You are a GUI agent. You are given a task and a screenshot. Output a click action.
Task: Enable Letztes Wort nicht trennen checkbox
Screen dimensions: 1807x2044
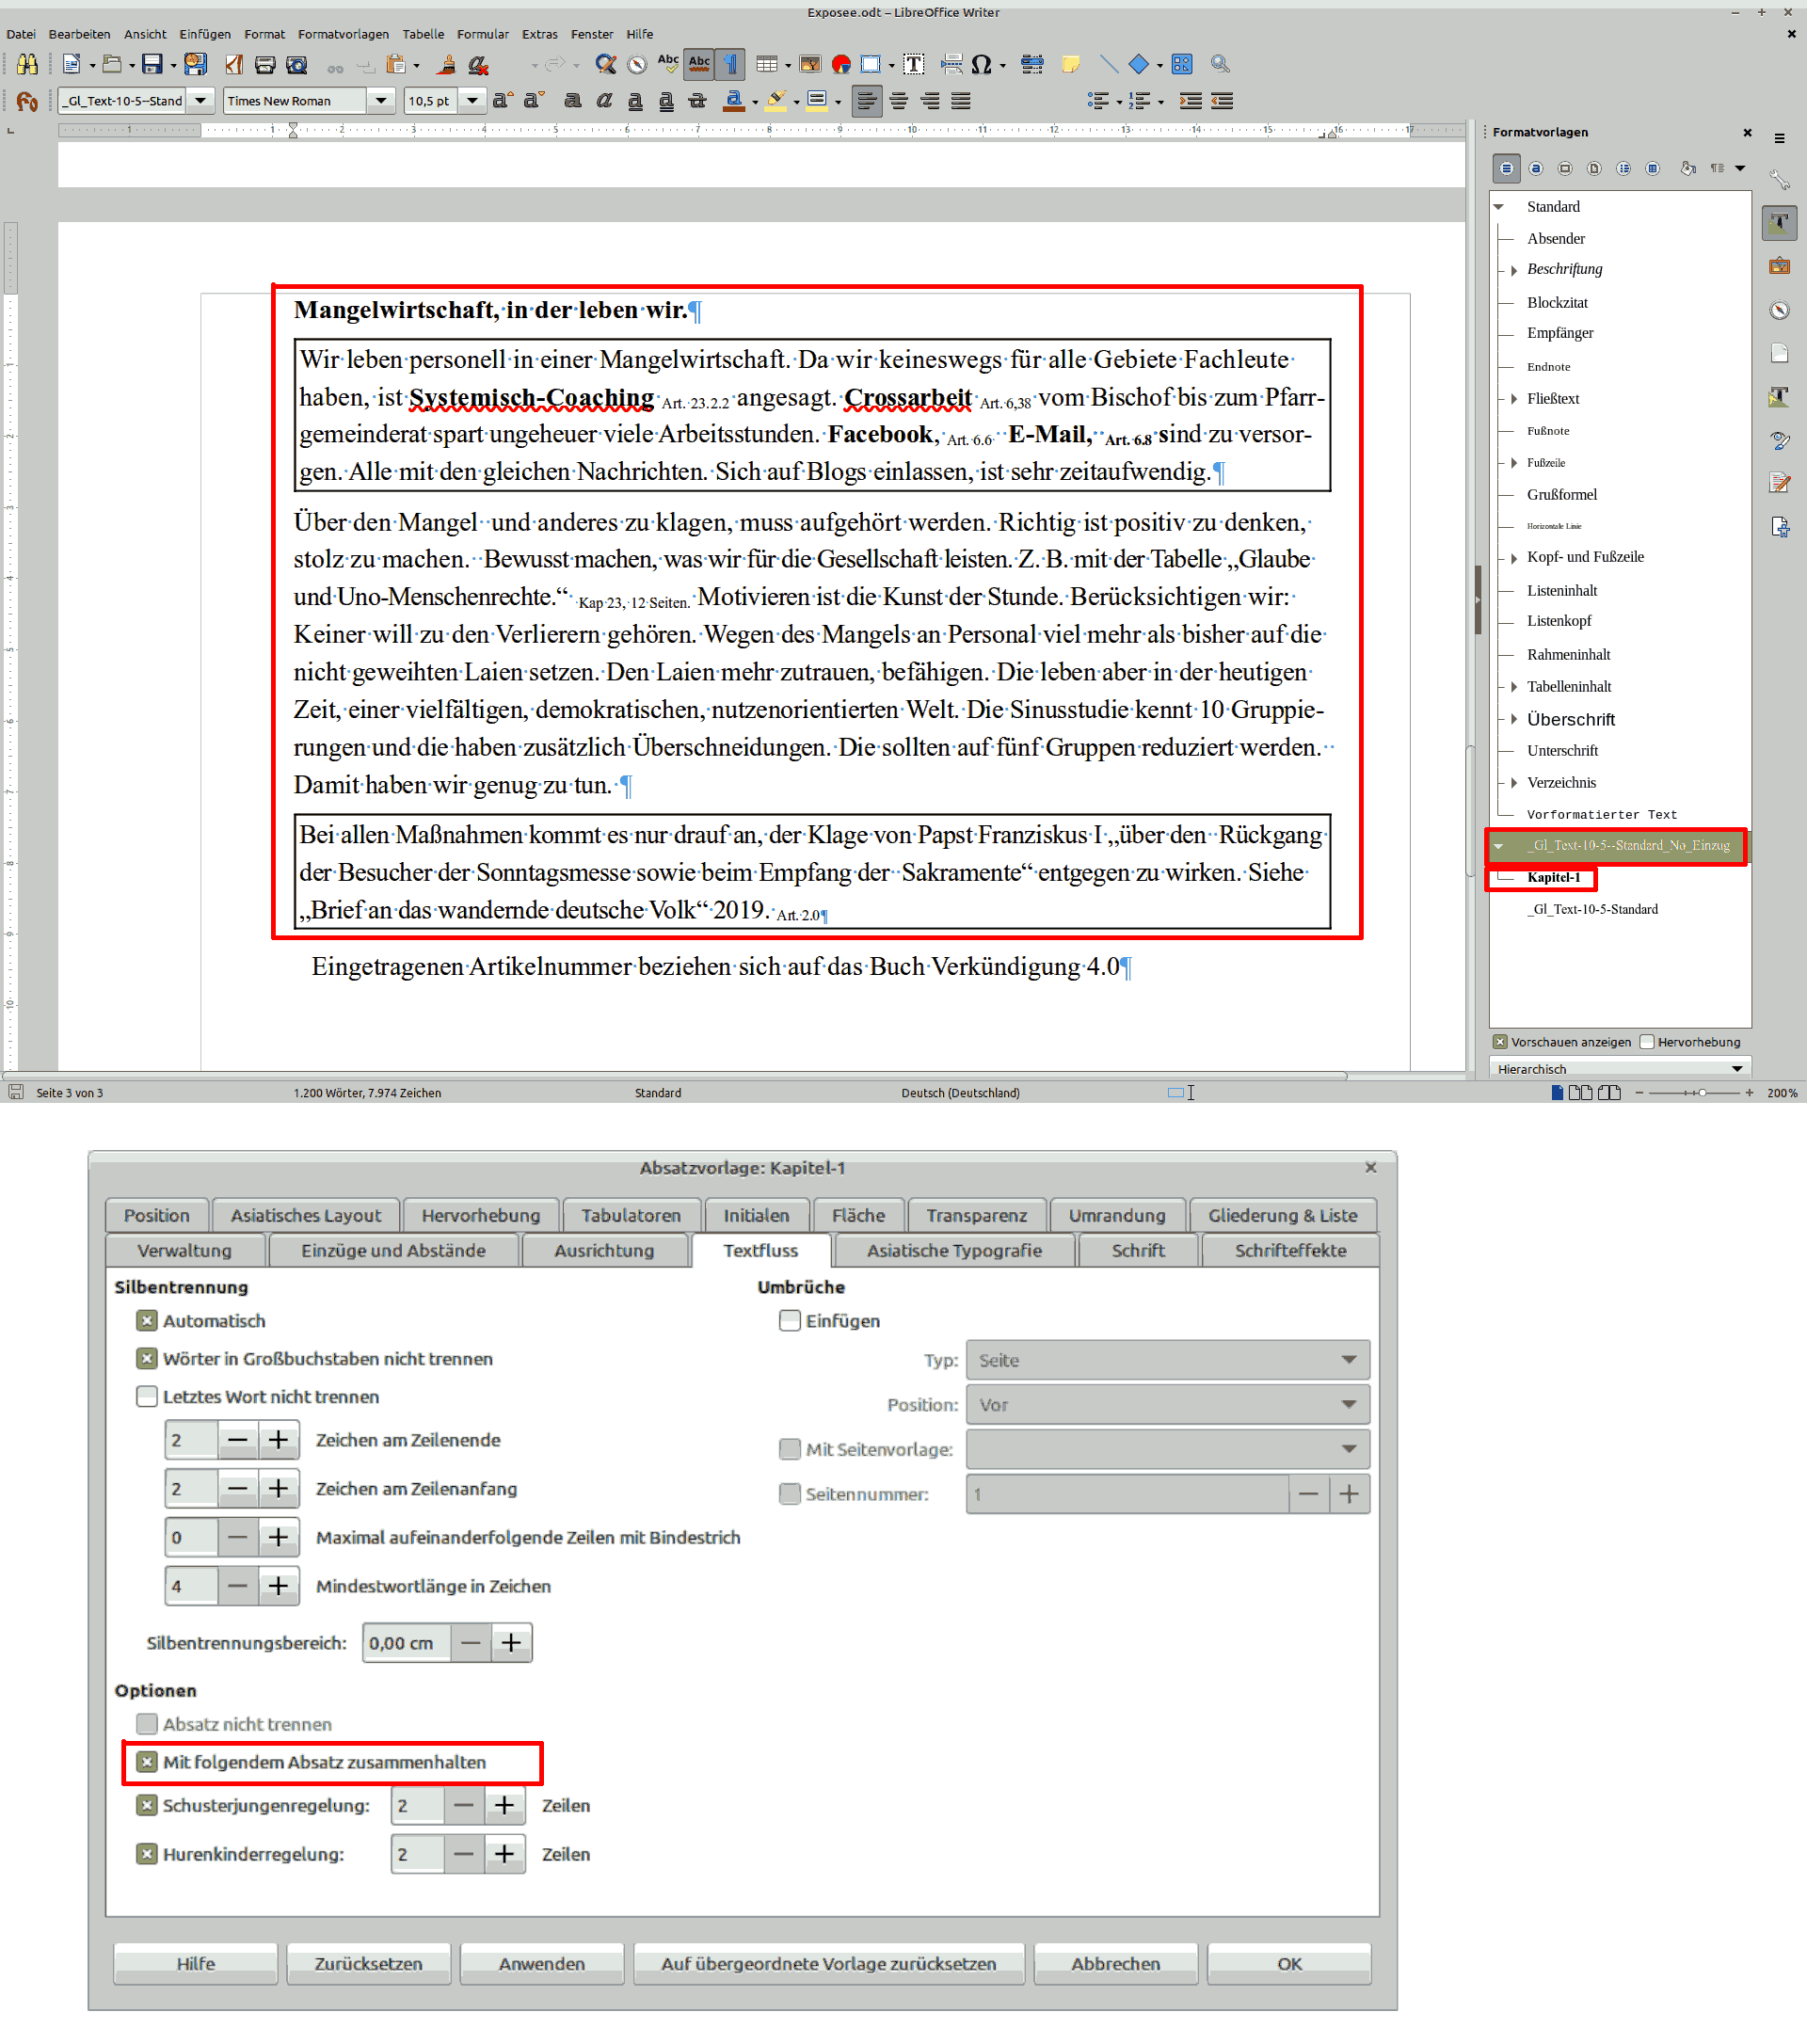pyautogui.click(x=147, y=1396)
